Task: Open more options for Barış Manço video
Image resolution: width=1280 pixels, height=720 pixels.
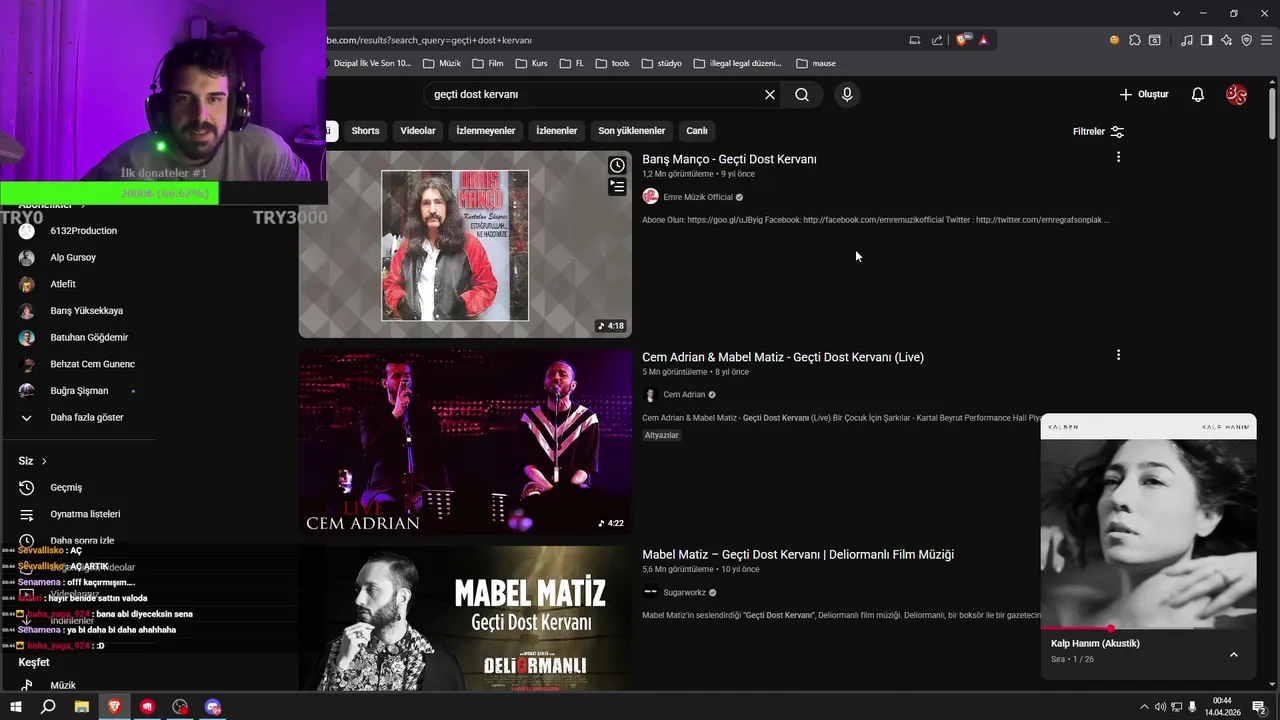Action: [x=1118, y=157]
